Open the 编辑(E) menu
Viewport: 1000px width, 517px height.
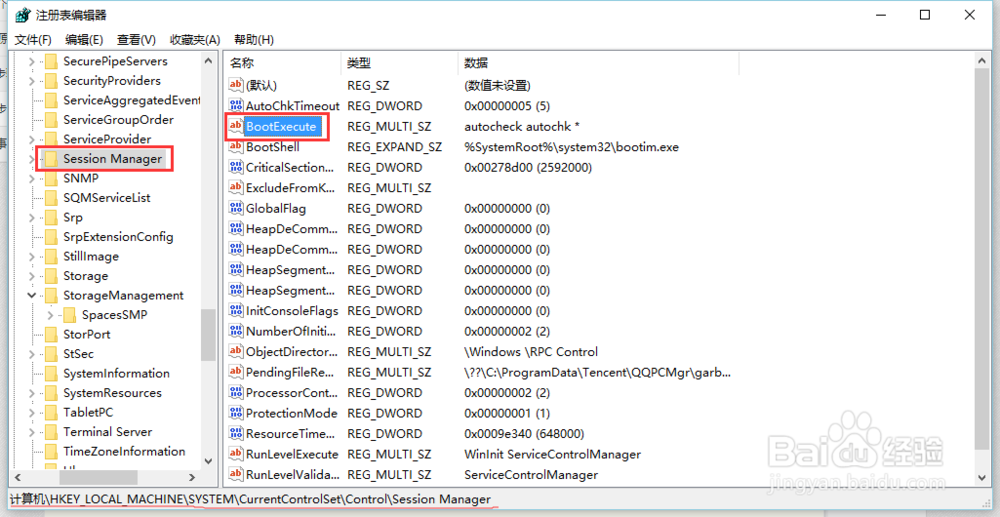(84, 40)
